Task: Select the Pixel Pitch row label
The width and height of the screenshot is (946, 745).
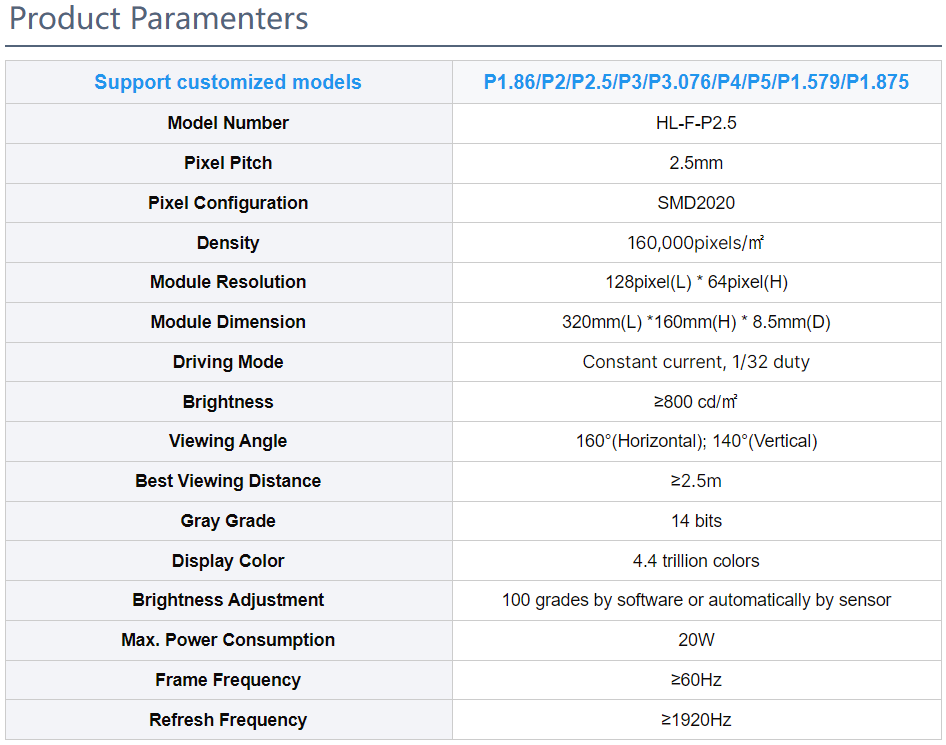Action: [228, 163]
